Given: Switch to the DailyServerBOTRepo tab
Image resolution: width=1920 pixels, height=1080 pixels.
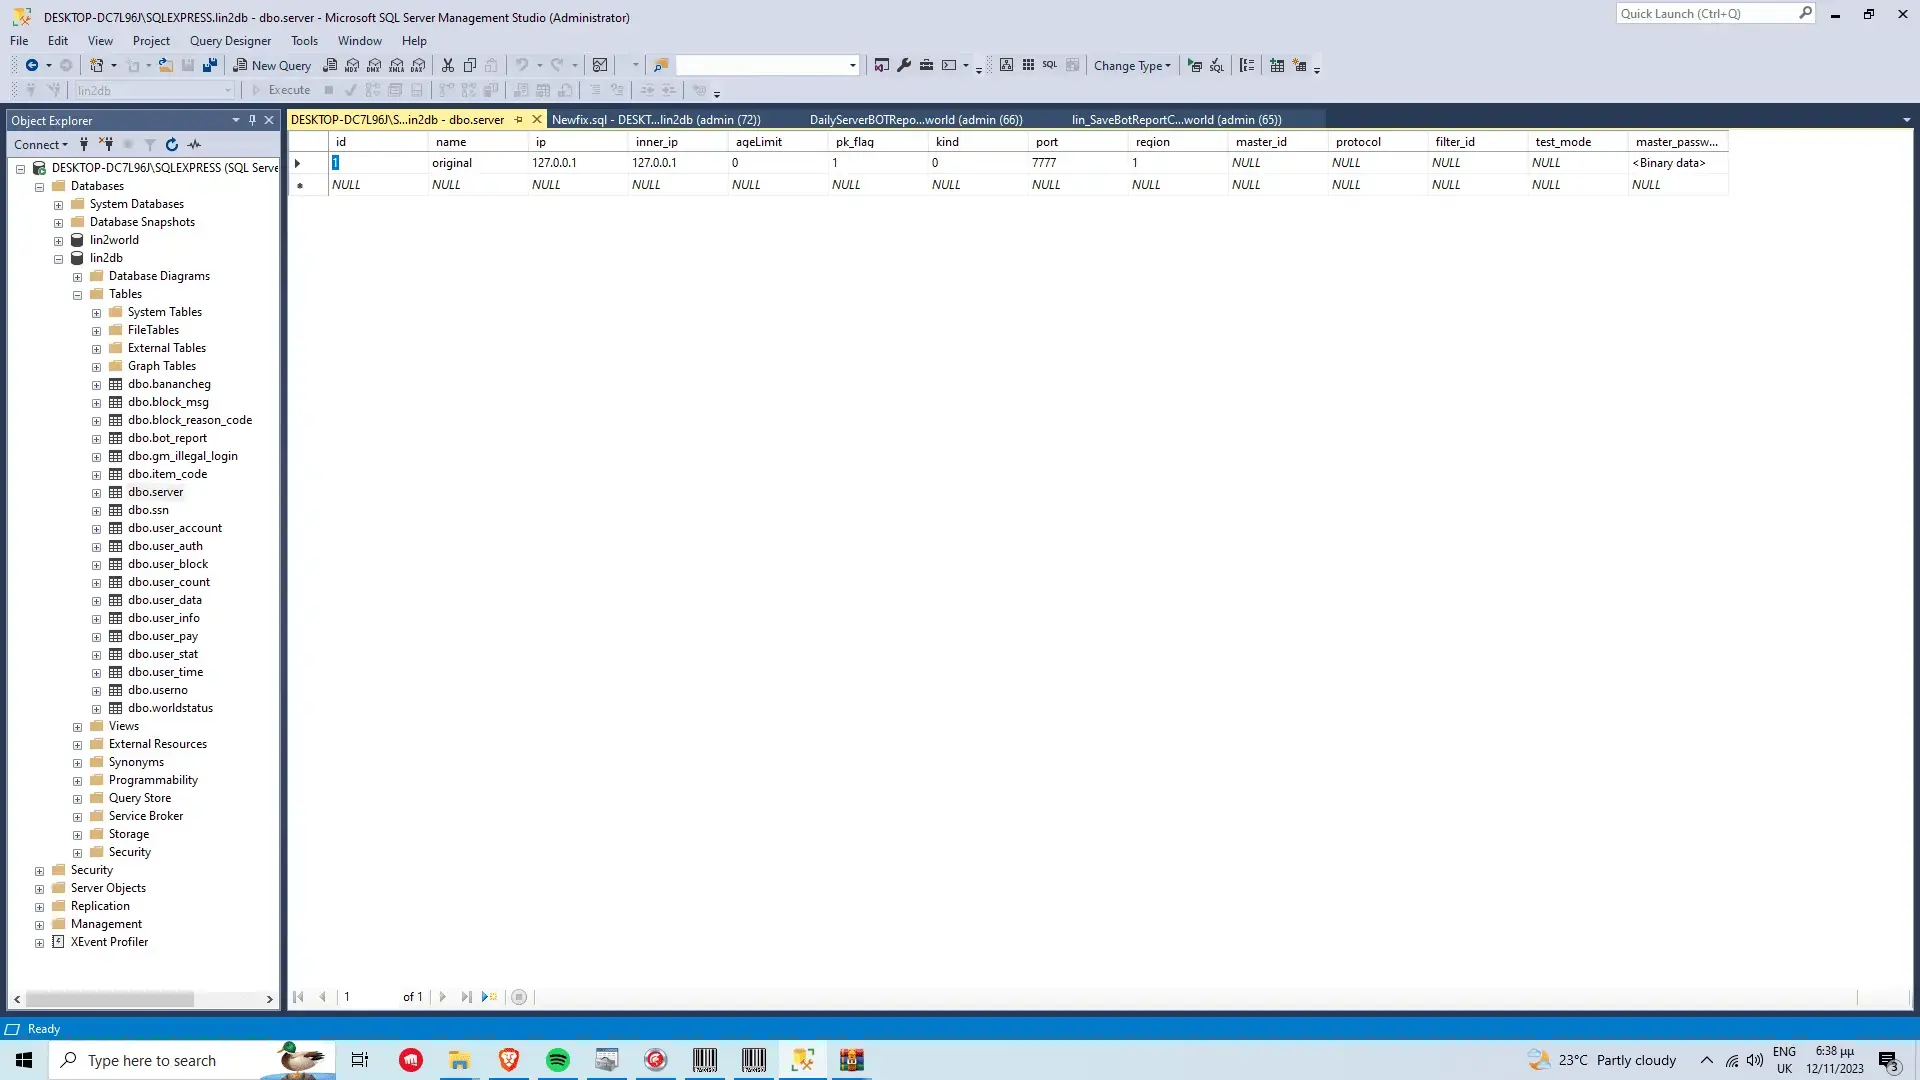Looking at the screenshot, I should (x=916, y=120).
